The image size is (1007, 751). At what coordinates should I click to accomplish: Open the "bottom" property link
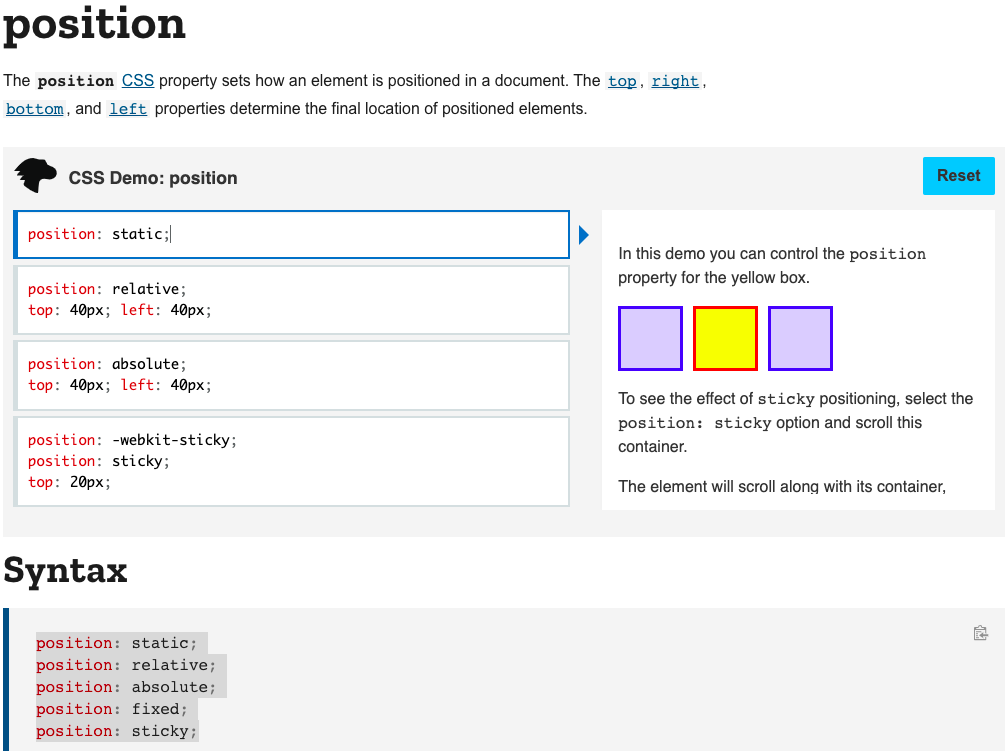(x=35, y=109)
